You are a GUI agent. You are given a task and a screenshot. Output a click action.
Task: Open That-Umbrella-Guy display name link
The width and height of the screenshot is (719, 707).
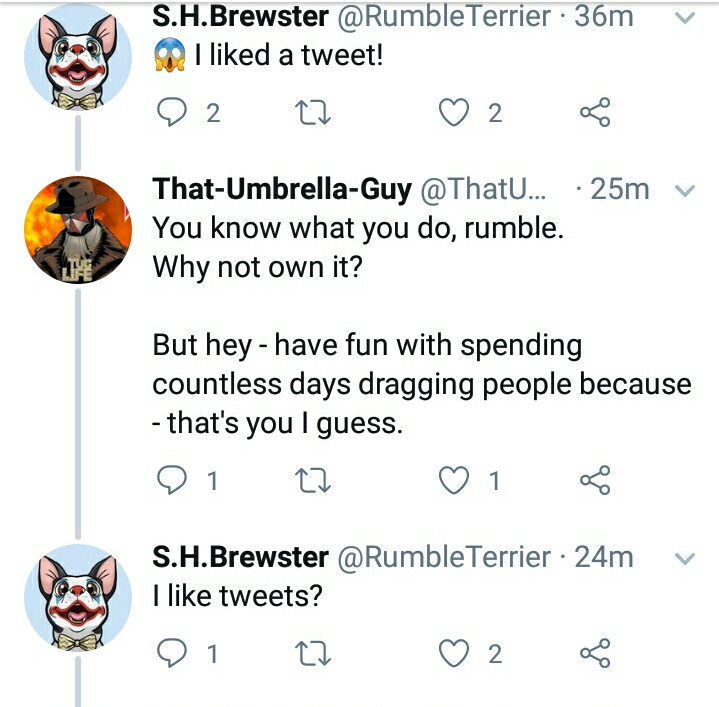pyautogui.click(x=282, y=189)
